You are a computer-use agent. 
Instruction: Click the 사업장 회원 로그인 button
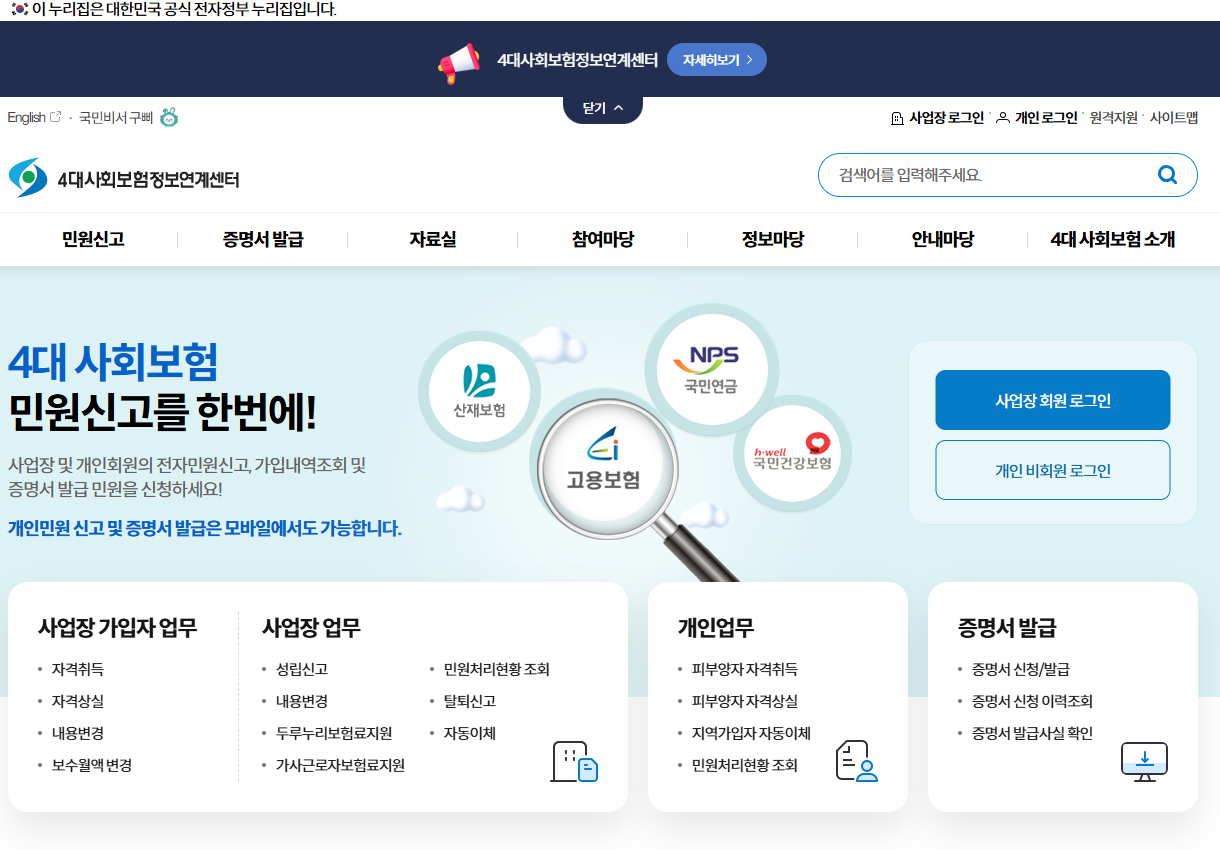point(1052,398)
